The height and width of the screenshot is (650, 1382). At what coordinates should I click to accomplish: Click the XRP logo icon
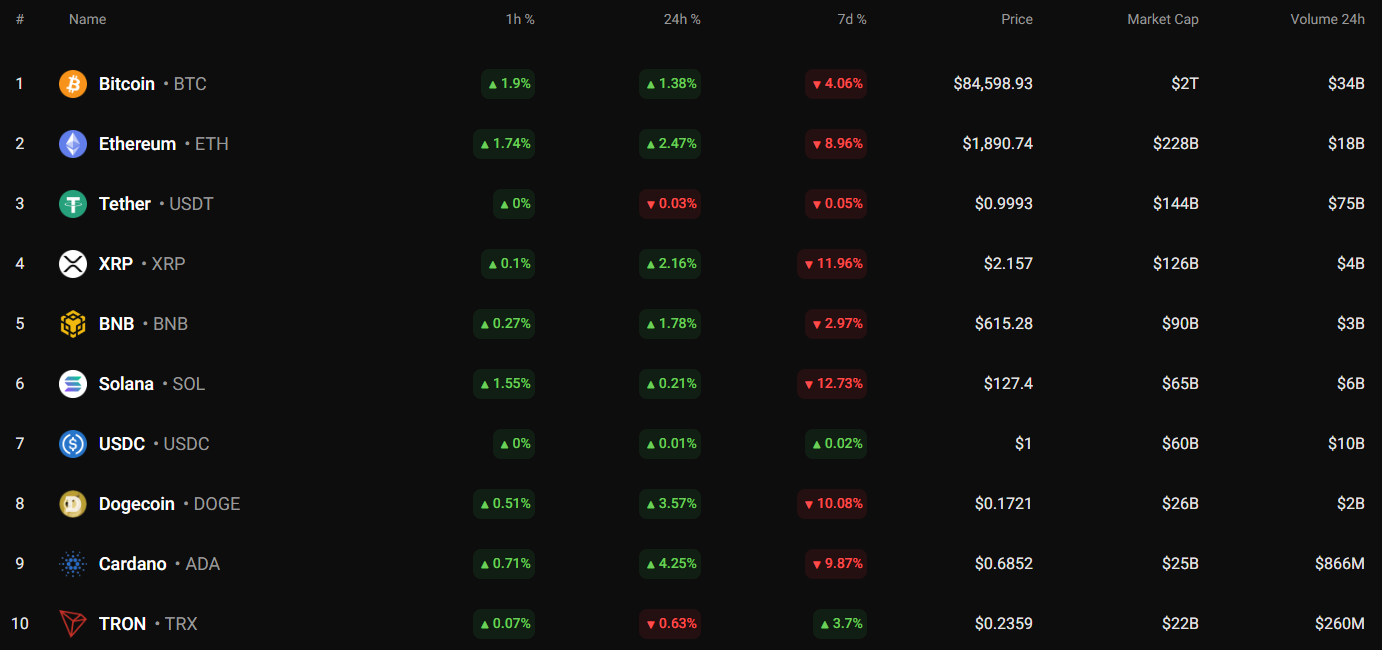(x=73, y=264)
